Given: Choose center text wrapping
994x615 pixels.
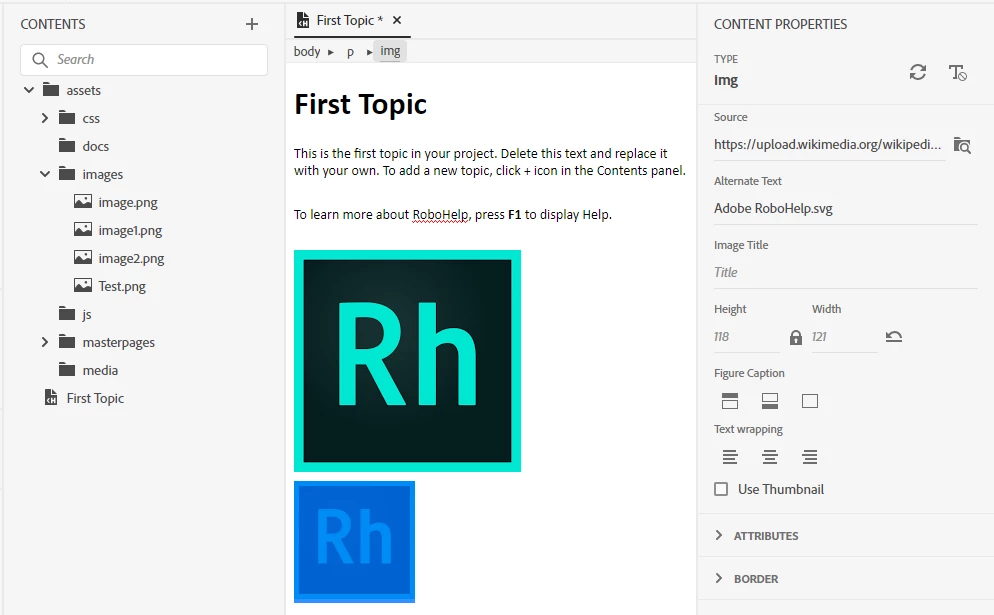Looking at the screenshot, I should click(x=770, y=456).
